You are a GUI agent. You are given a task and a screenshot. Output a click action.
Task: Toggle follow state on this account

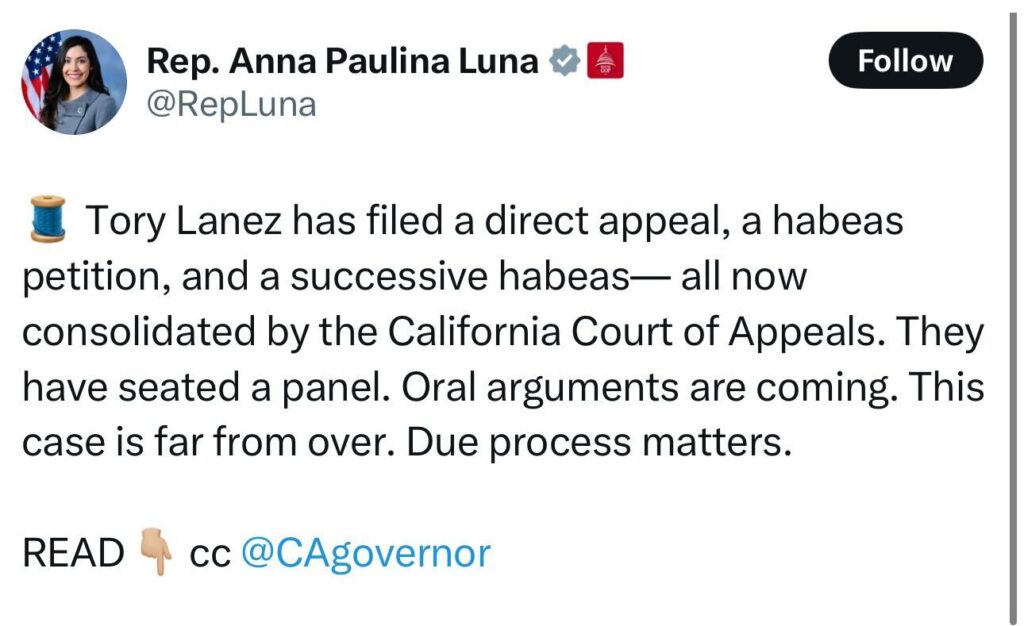(905, 60)
